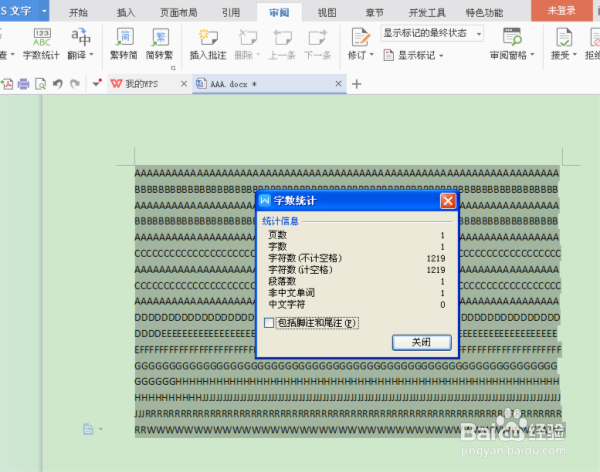
Task: Expand the 修订 dropdown arrow
Action: 372,55
